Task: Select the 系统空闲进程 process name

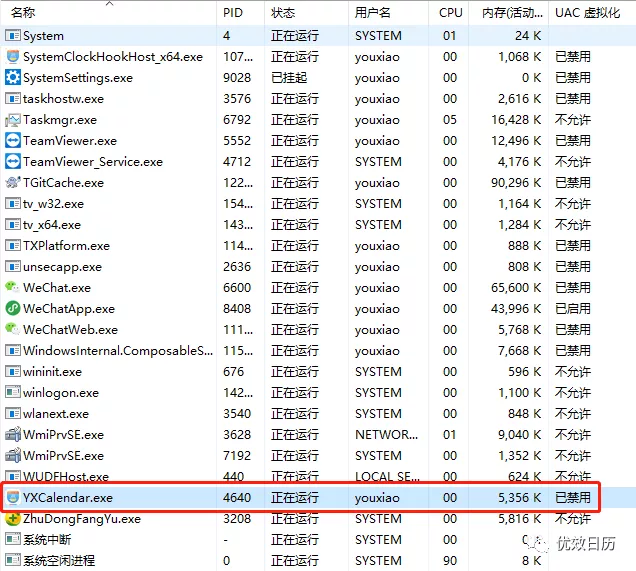Action: 59,560
